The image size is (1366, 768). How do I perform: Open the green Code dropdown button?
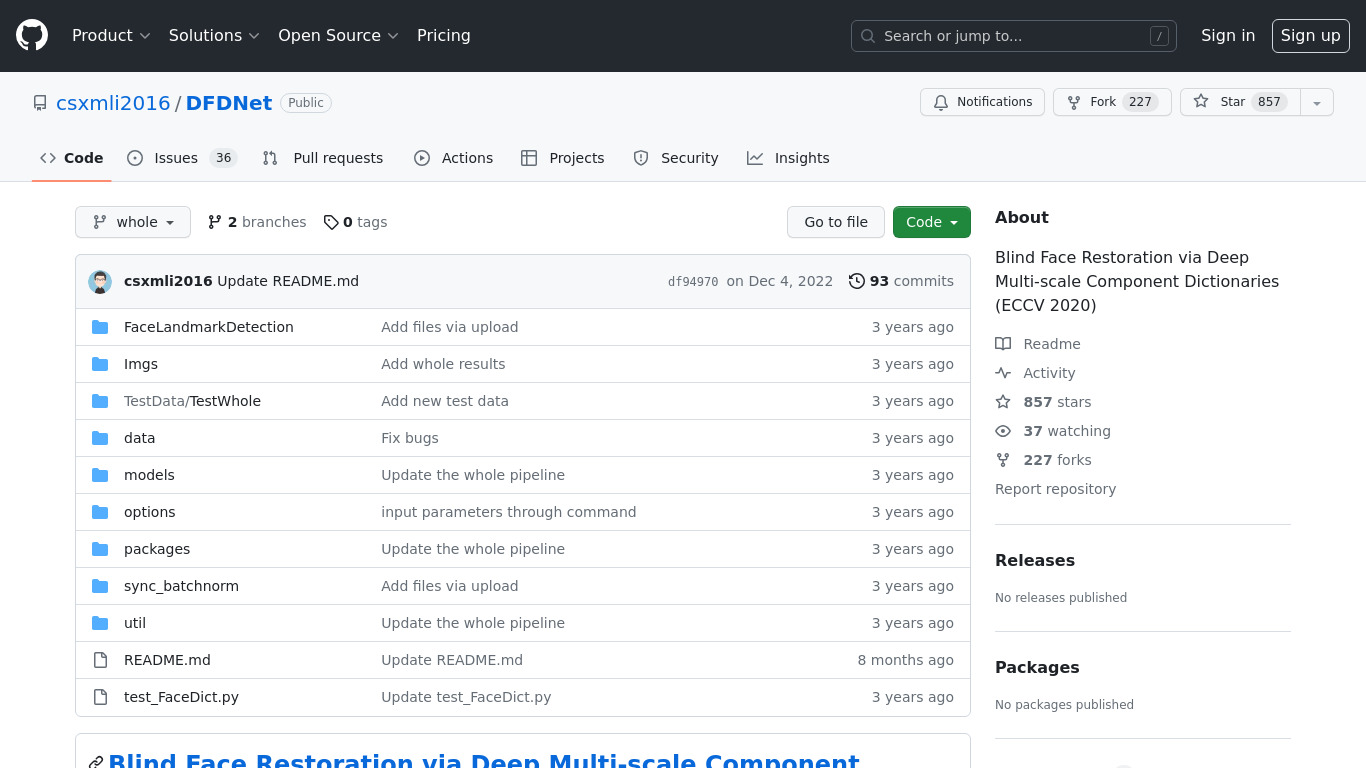[x=932, y=222]
